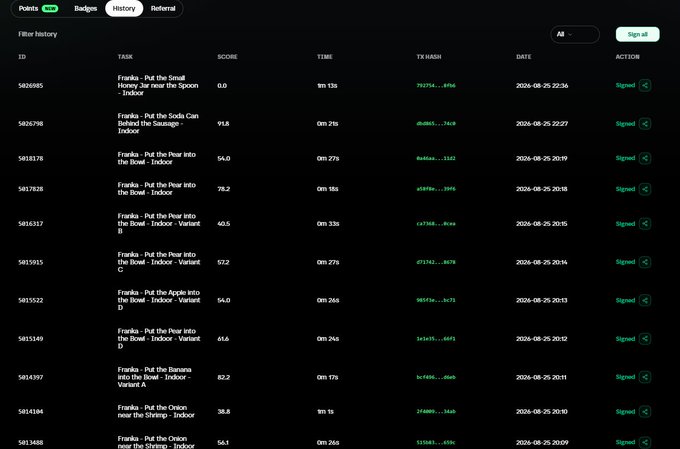Click share icon for entry 5026985
The width and height of the screenshot is (680, 449).
coord(644,85)
